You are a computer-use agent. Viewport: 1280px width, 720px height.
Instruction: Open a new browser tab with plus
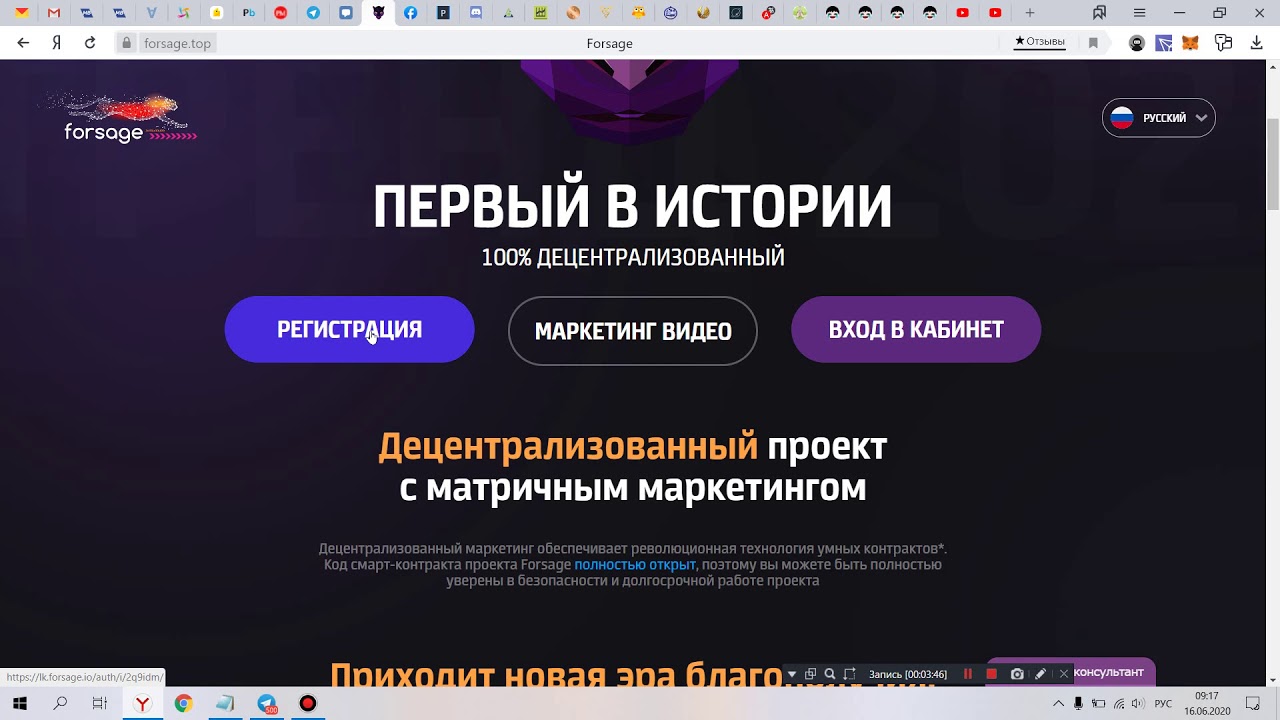point(1029,13)
